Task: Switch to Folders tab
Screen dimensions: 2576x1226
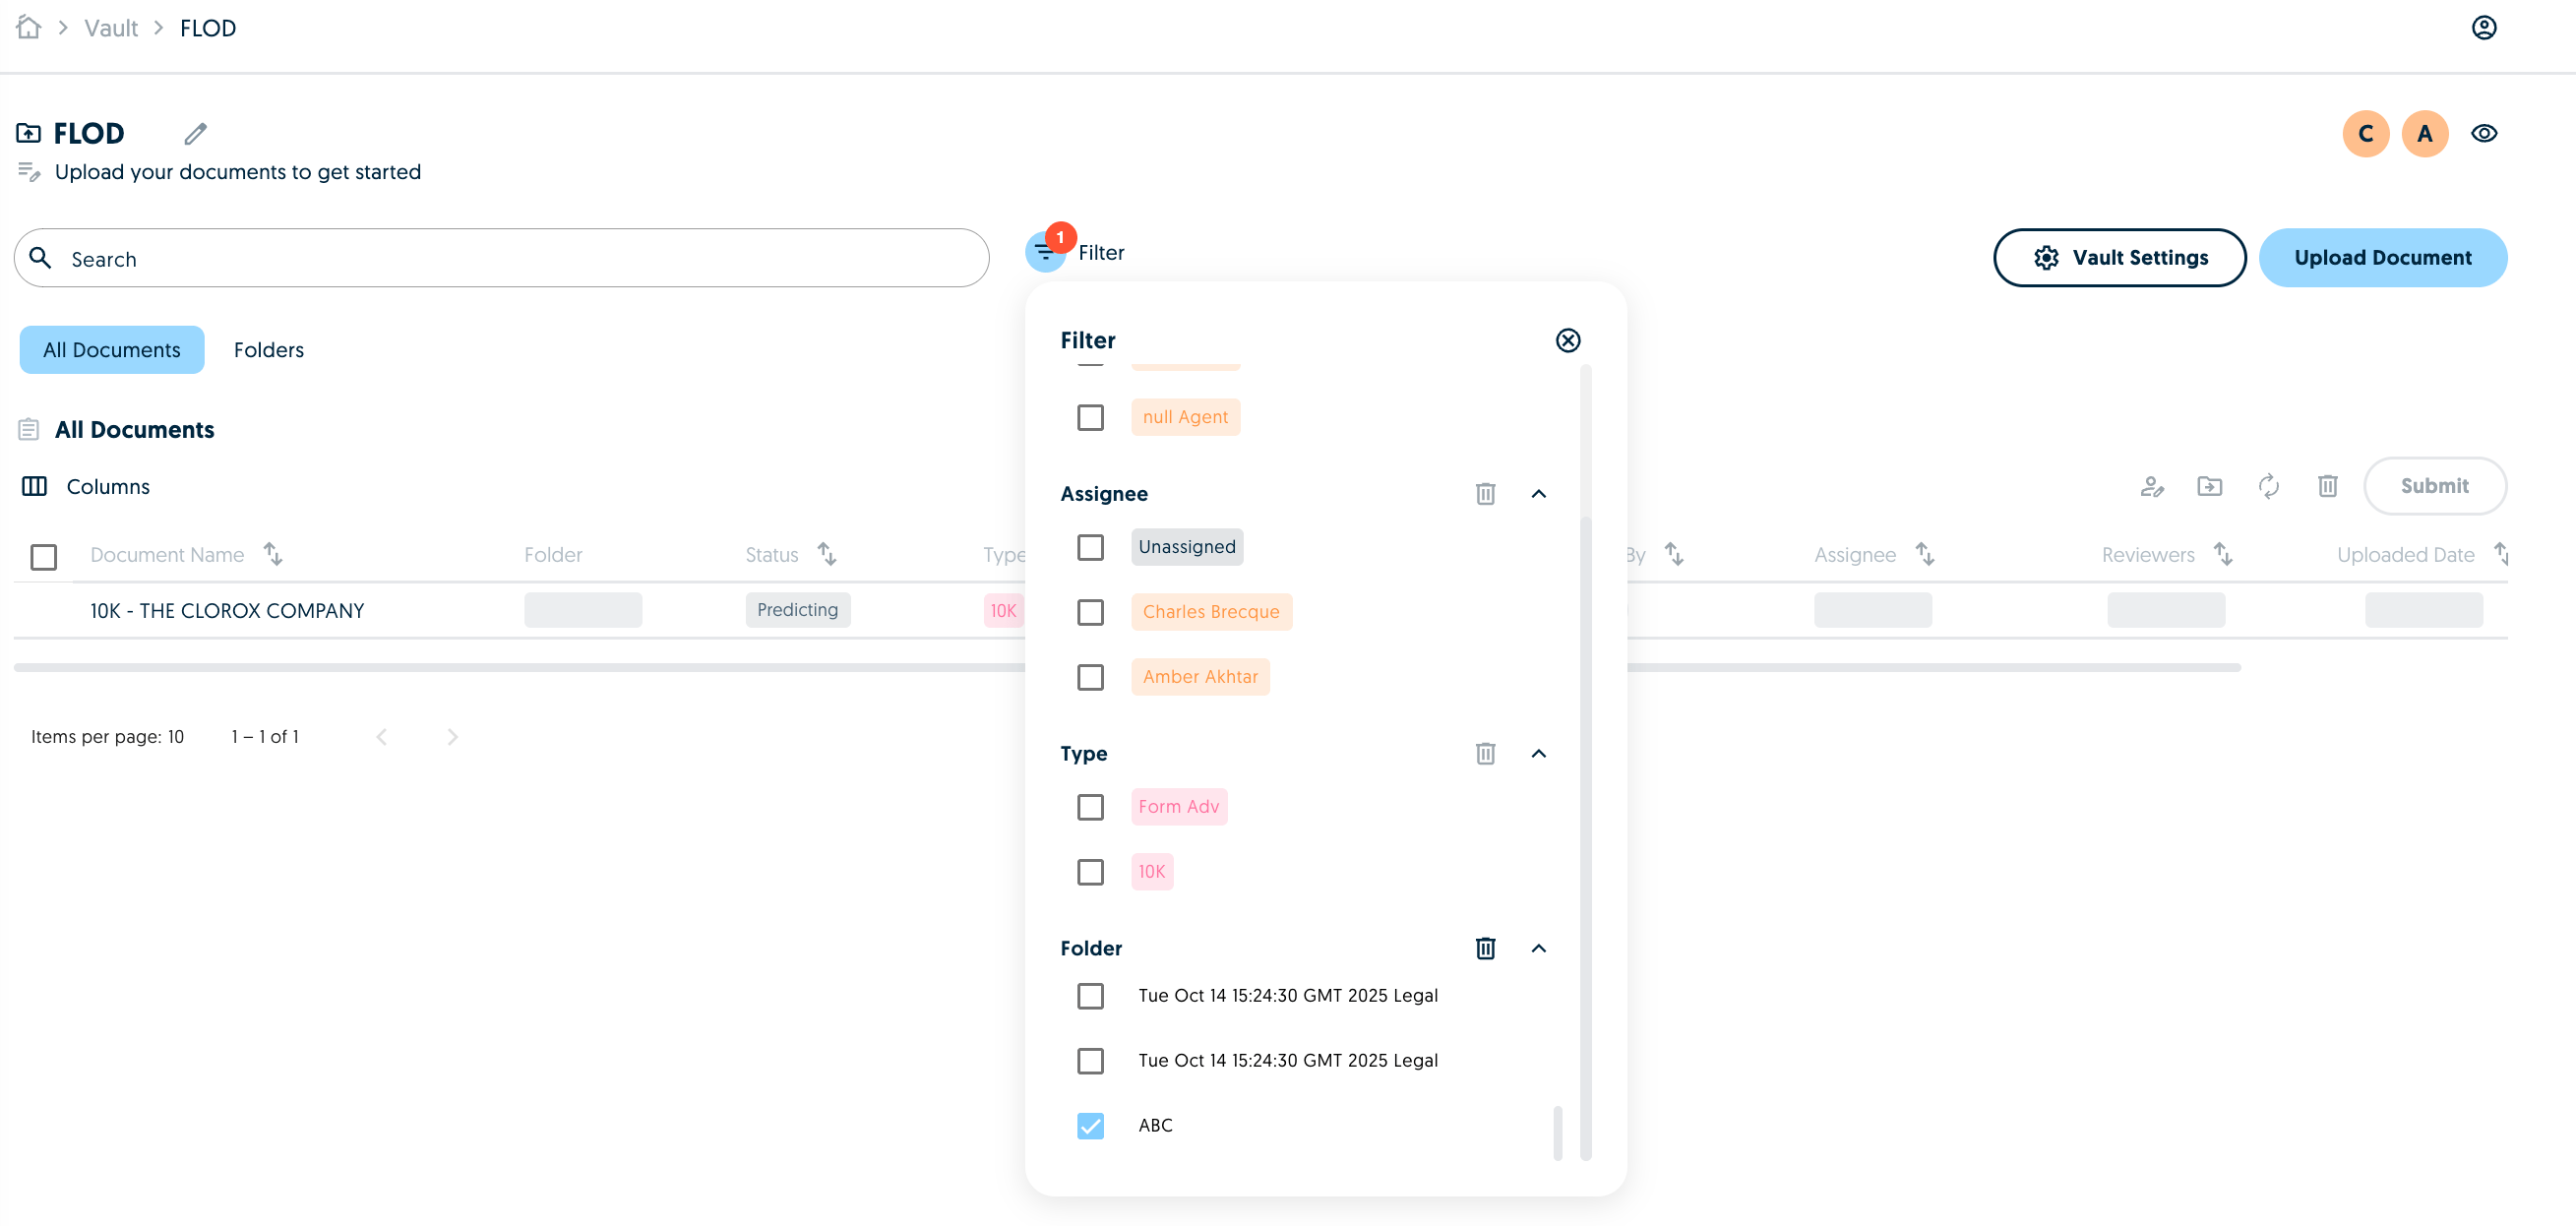Action: (269, 350)
